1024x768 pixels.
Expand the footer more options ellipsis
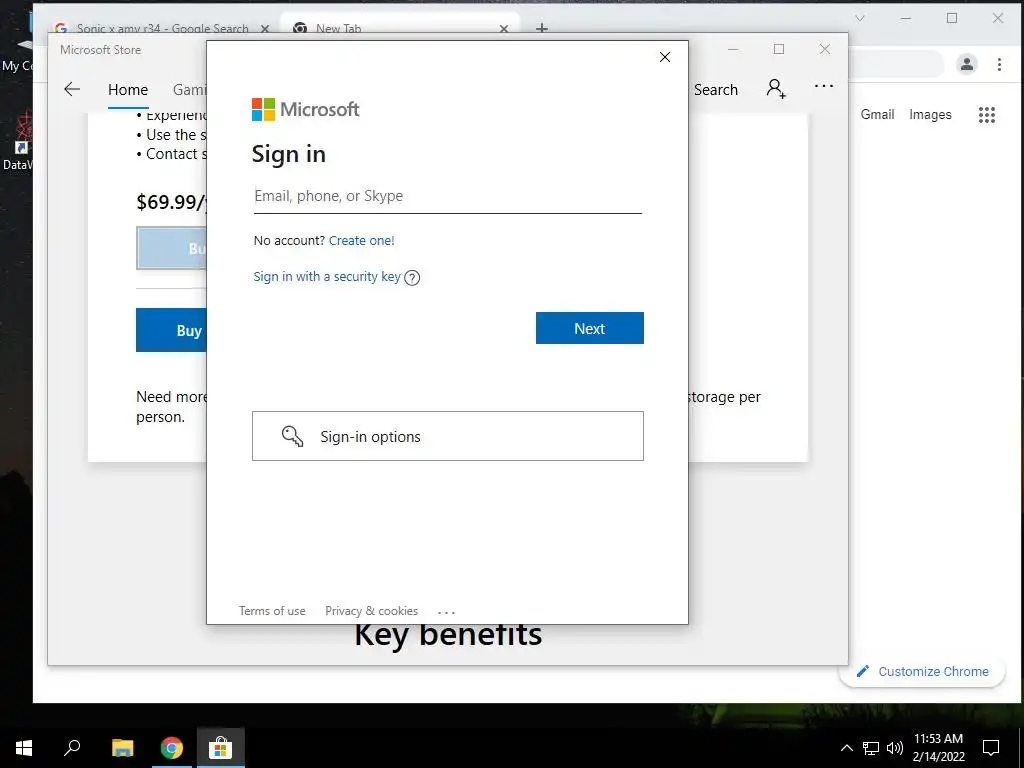pos(447,612)
